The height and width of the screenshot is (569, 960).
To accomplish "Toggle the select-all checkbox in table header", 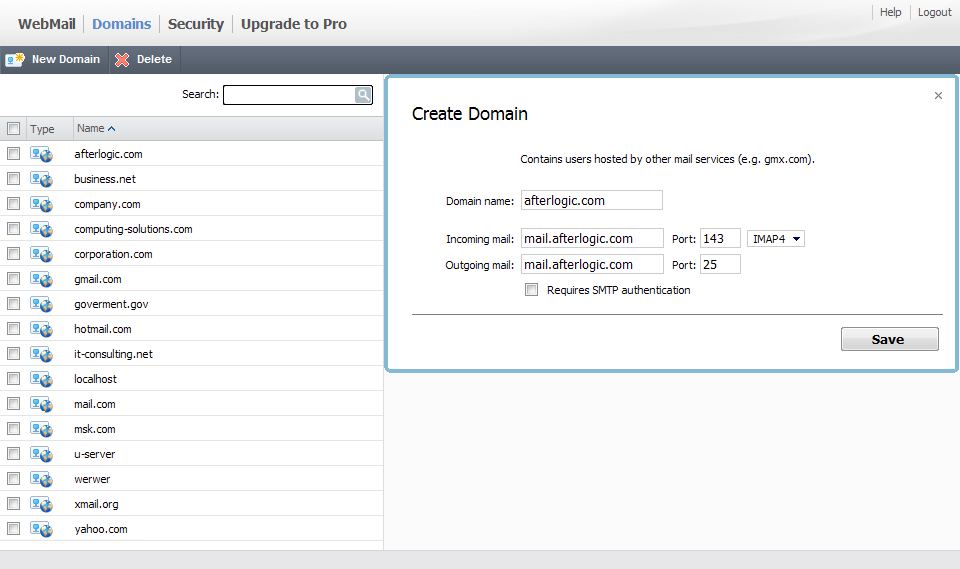I will coord(14,129).
